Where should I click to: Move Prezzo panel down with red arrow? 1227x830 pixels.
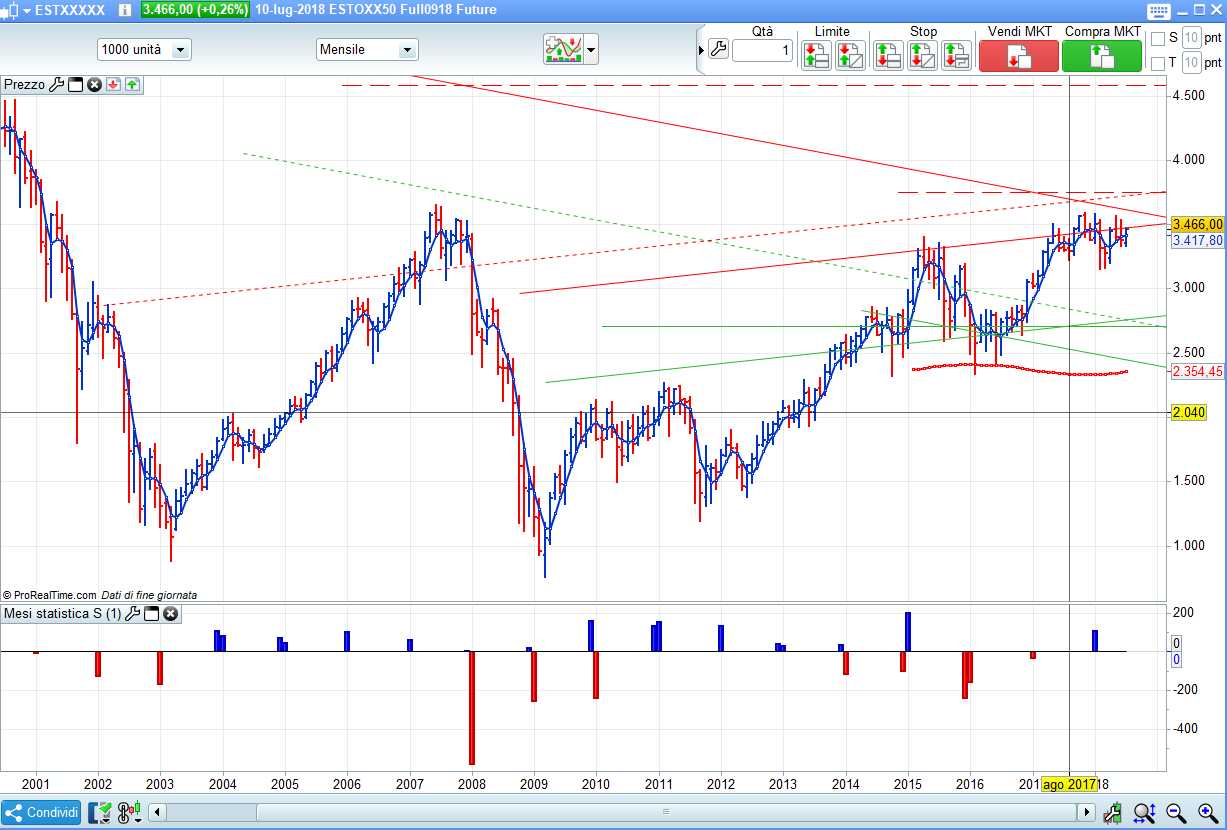pos(113,85)
